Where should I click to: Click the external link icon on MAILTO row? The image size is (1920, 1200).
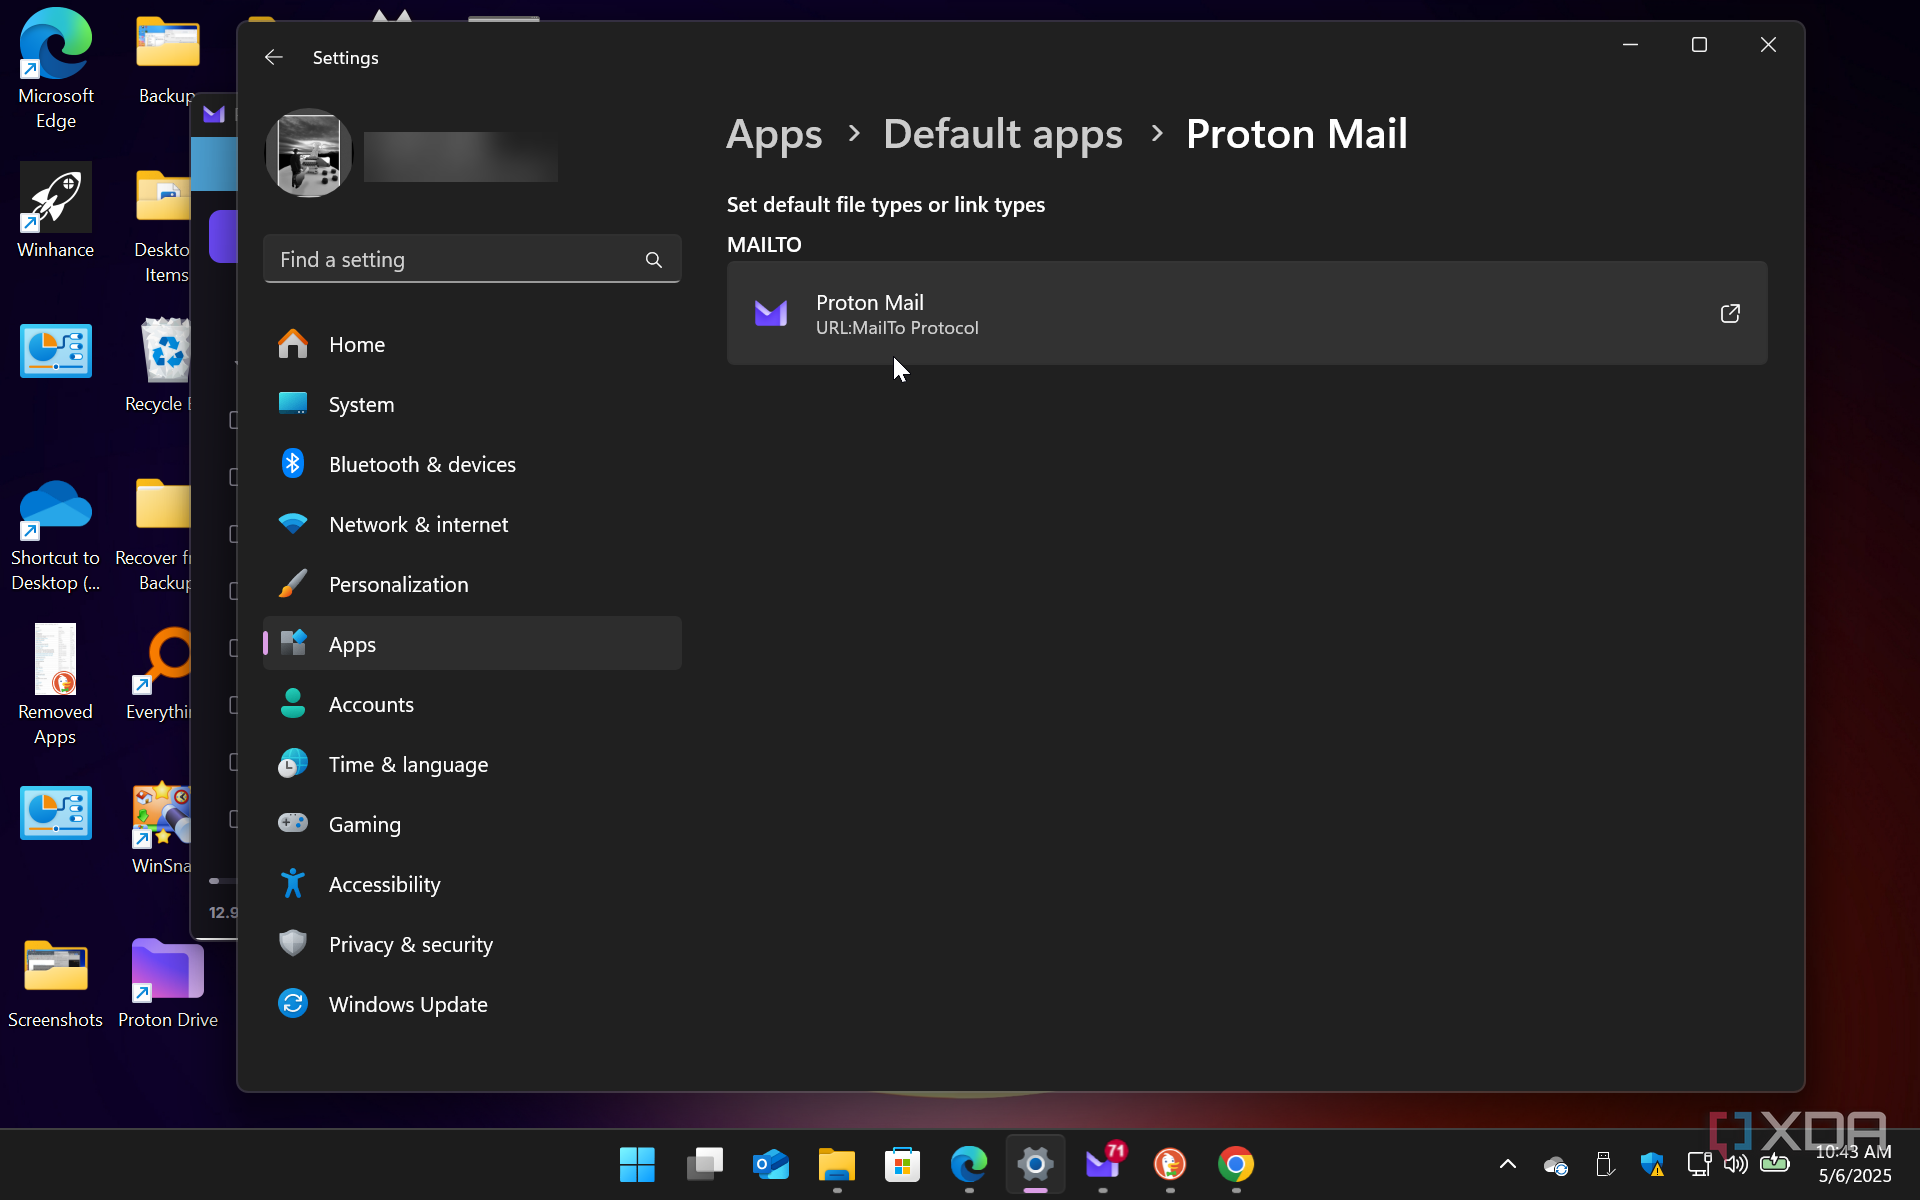point(1730,314)
